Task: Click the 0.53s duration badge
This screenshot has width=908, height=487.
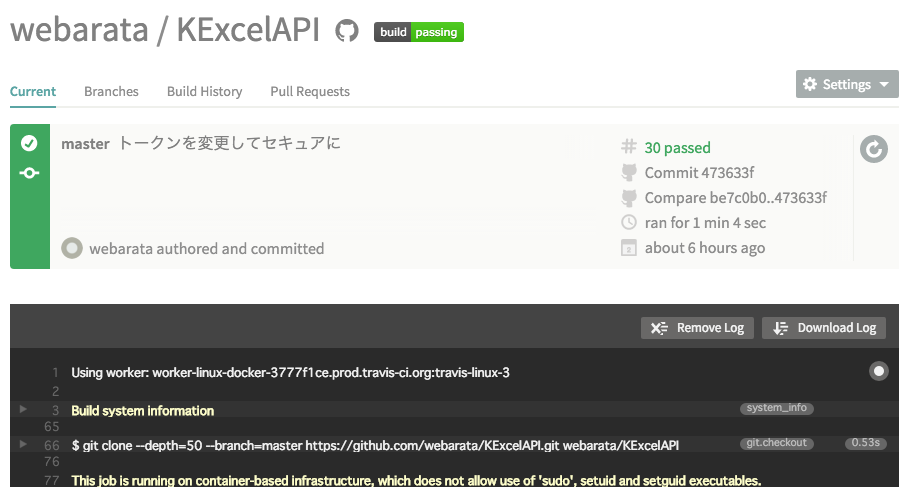Action: (865, 443)
